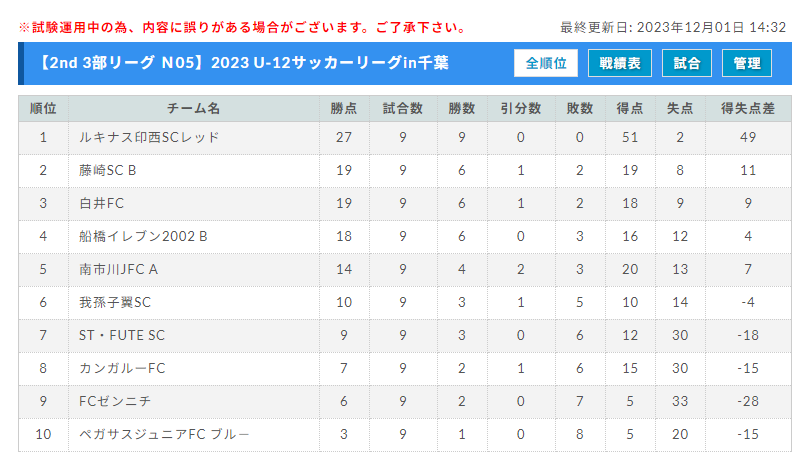This screenshot has width=805, height=469.
Task: Select team 藤崎SC B
Action: (x=107, y=170)
